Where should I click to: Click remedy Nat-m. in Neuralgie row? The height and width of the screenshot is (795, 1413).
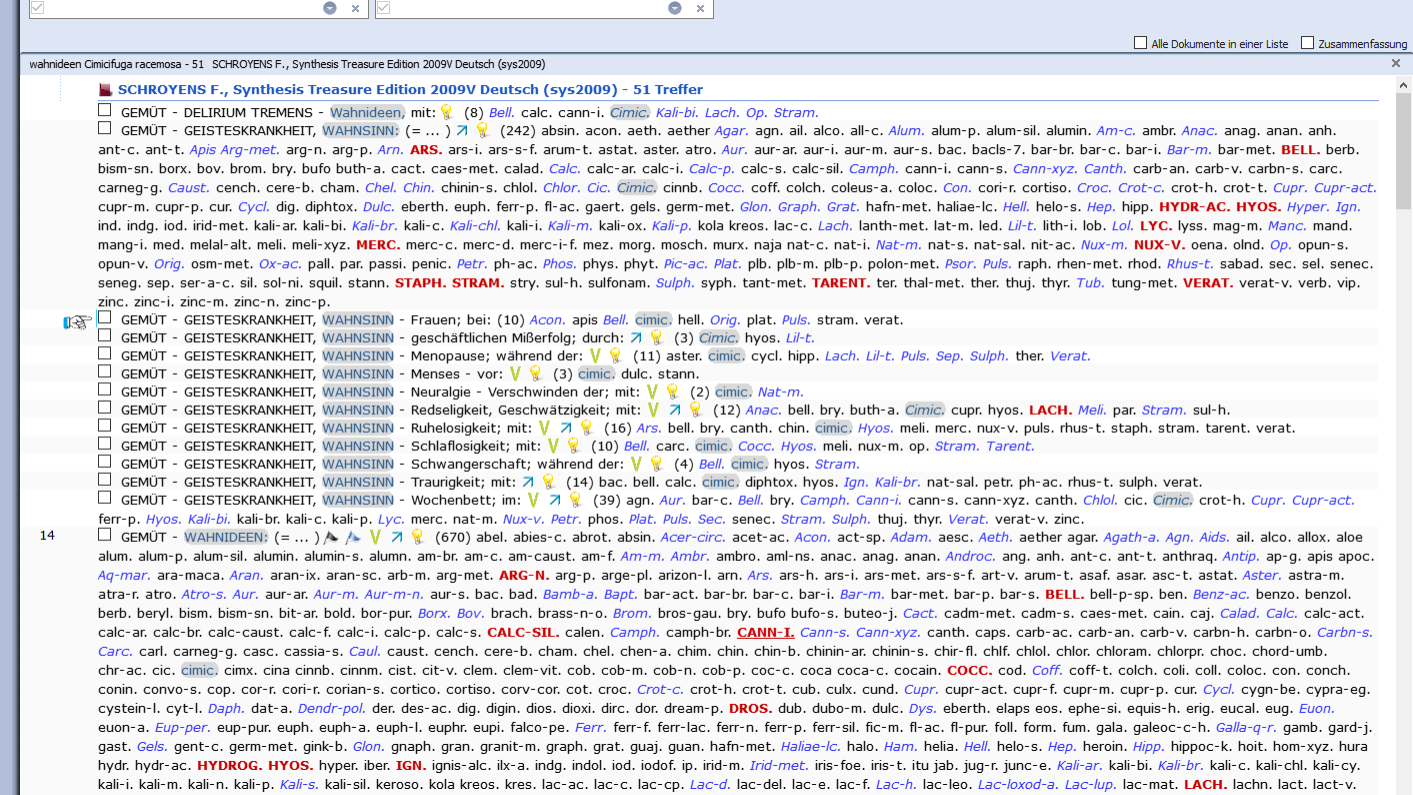(x=781, y=392)
